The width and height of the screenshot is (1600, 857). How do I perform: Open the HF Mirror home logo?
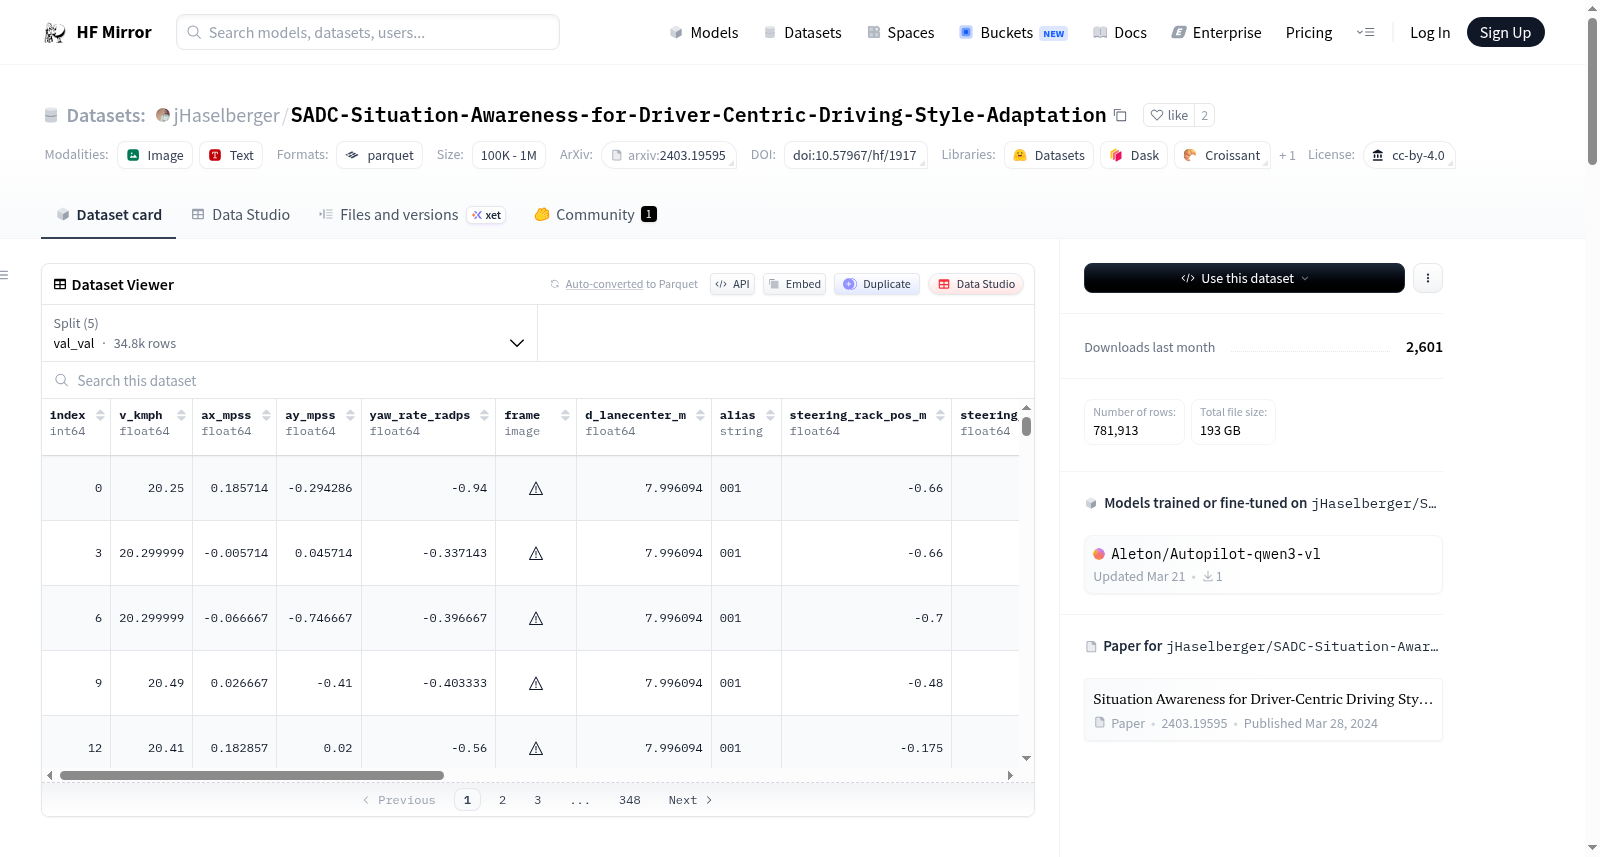(98, 32)
